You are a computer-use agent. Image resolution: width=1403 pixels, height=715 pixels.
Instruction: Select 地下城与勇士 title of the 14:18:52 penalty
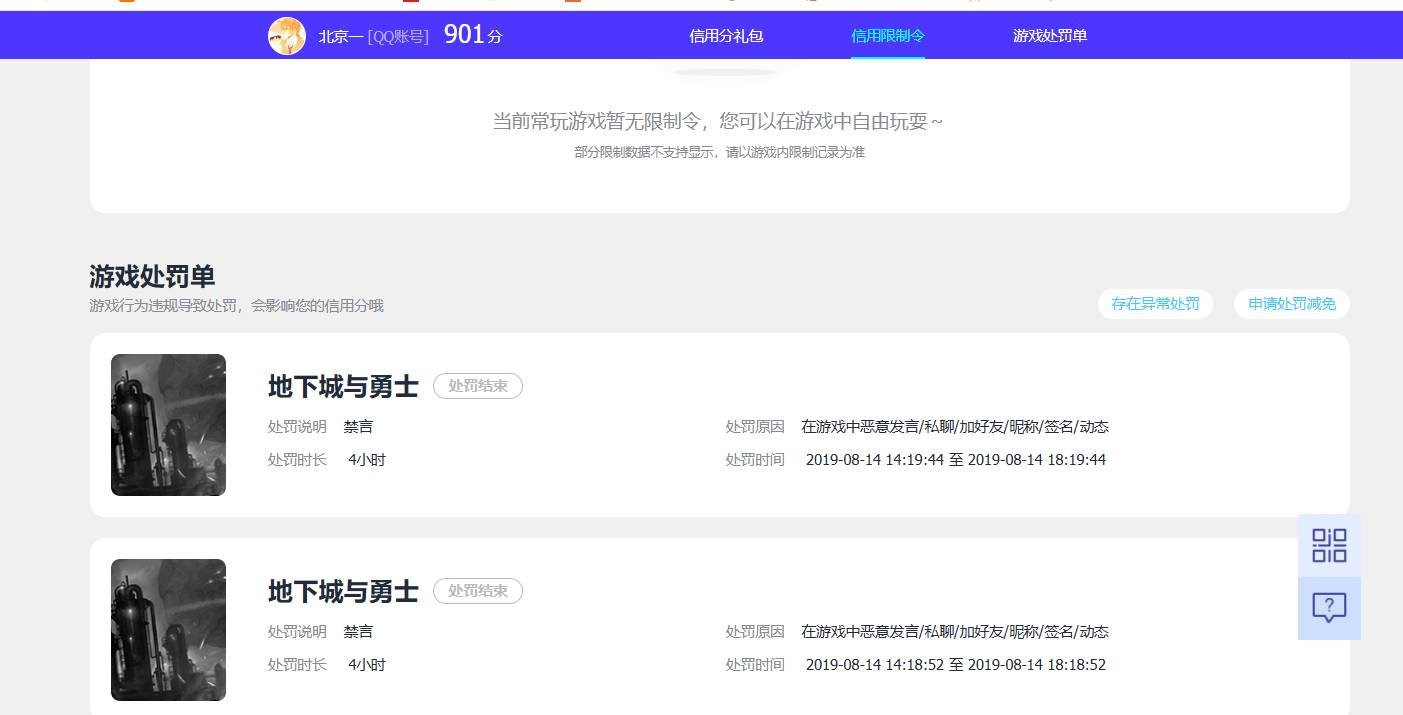[x=343, y=591]
